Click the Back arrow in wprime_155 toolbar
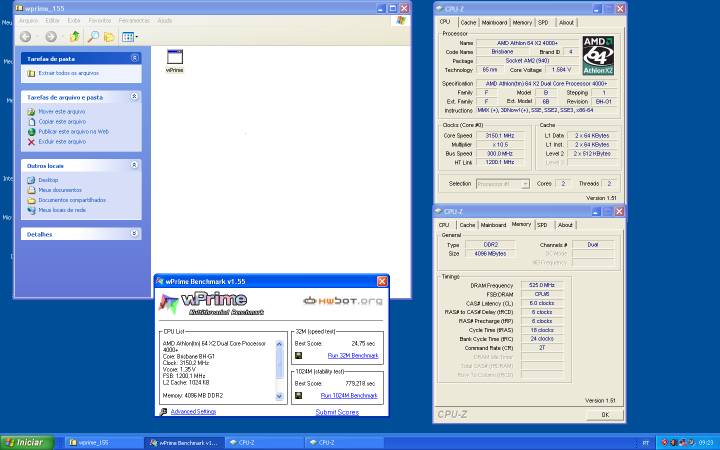This screenshot has width=720, height=450. pyautogui.click(x=26, y=37)
